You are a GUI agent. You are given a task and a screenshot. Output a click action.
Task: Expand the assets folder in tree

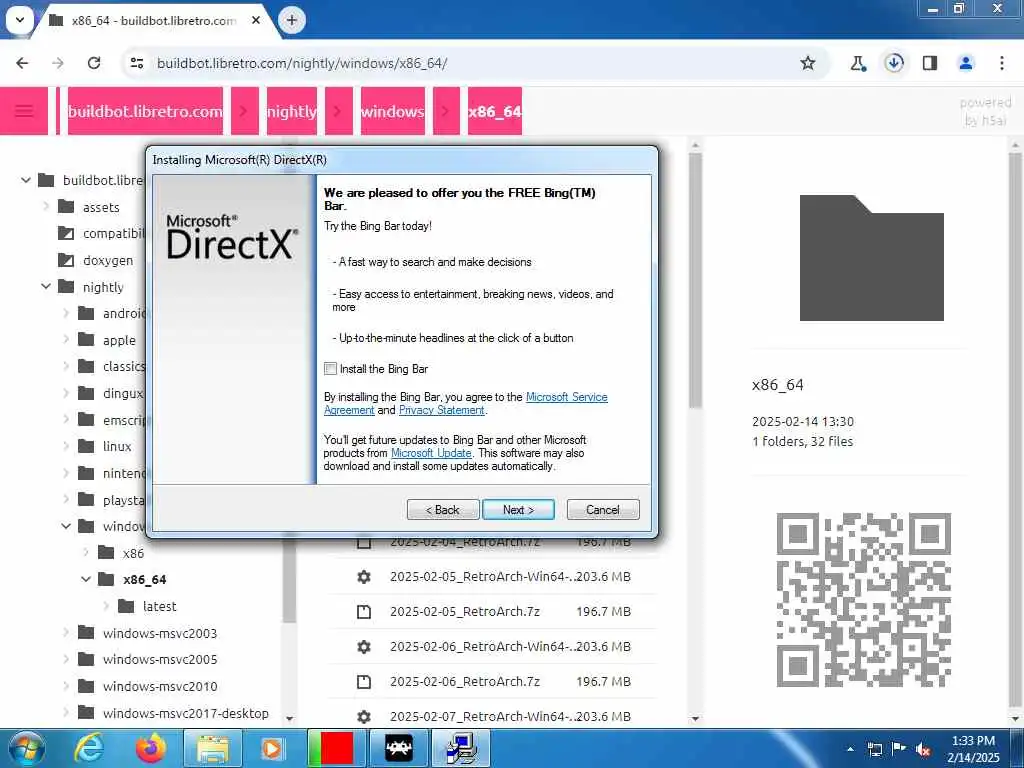tap(46, 207)
